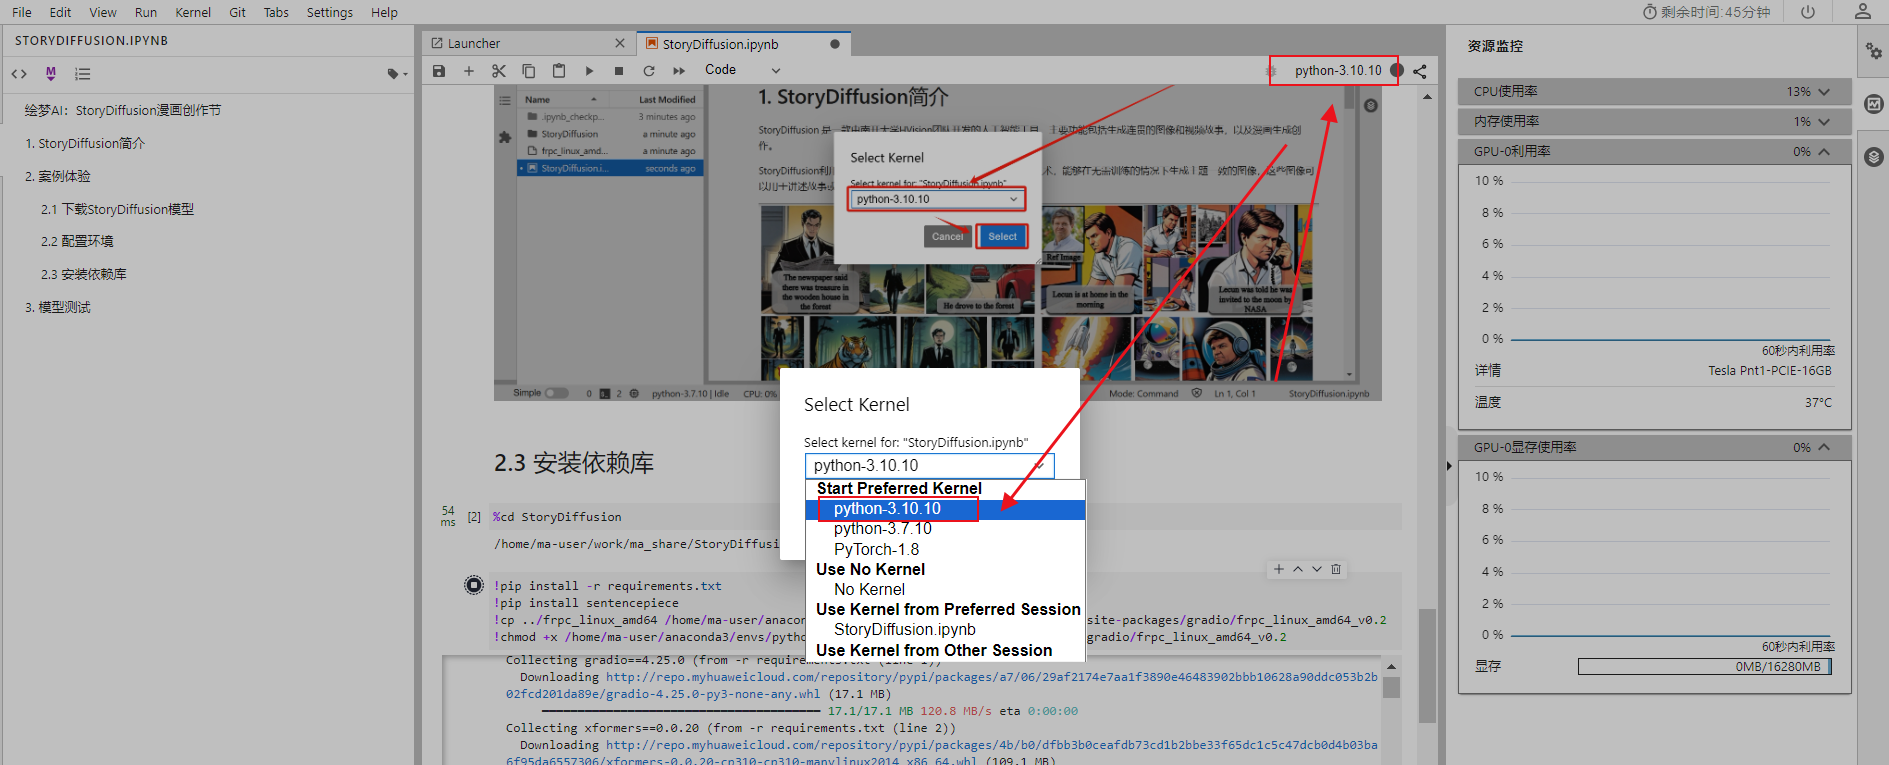Open the View menu
This screenshot has height=765, width=1889.
tap(103, 12)
